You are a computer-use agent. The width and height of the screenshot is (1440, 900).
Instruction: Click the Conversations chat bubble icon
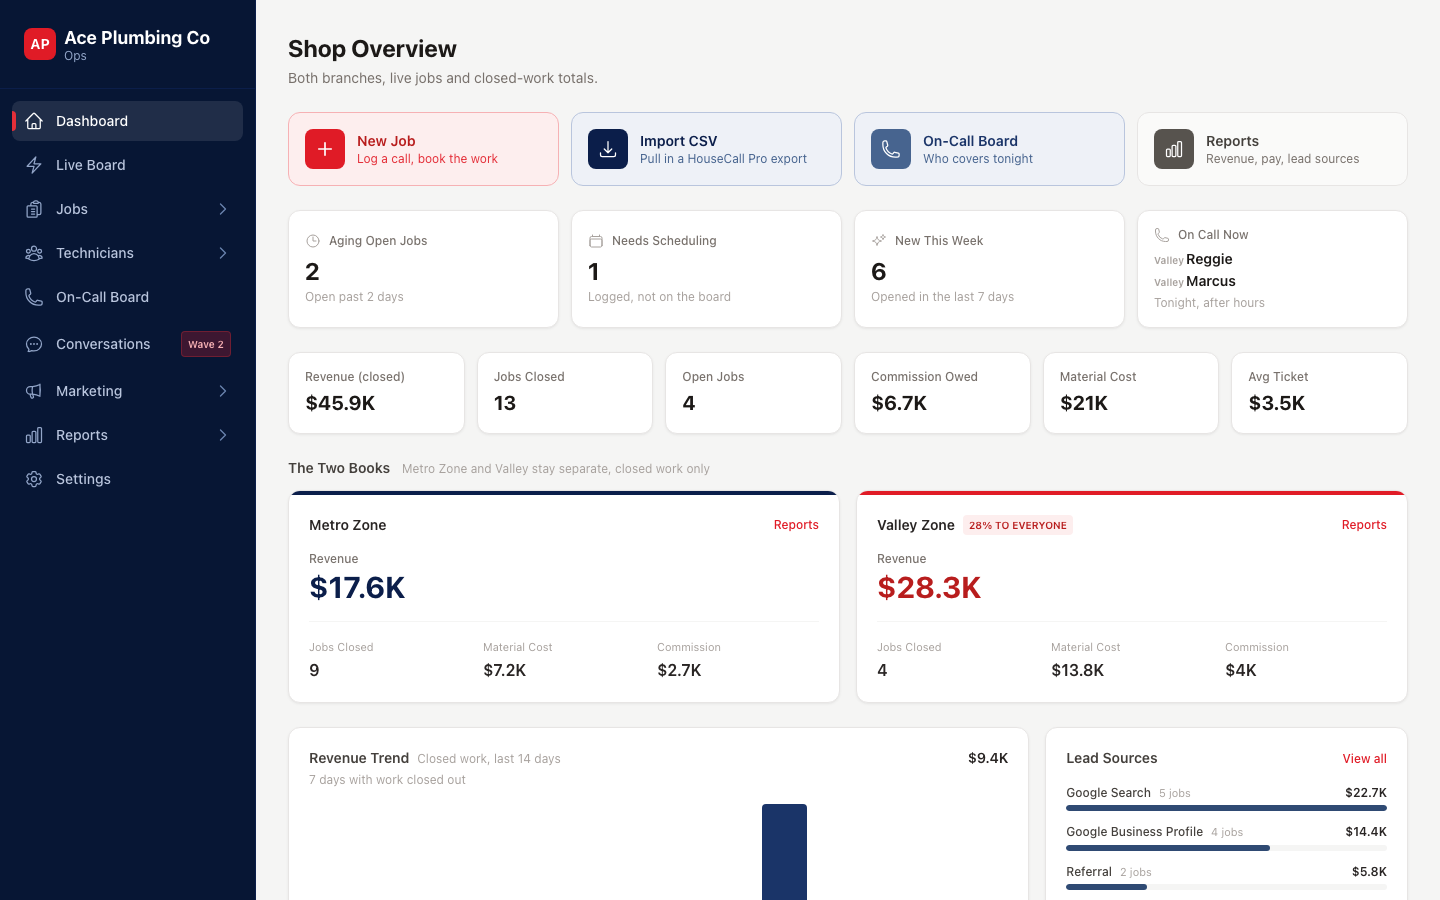point(34,344)
